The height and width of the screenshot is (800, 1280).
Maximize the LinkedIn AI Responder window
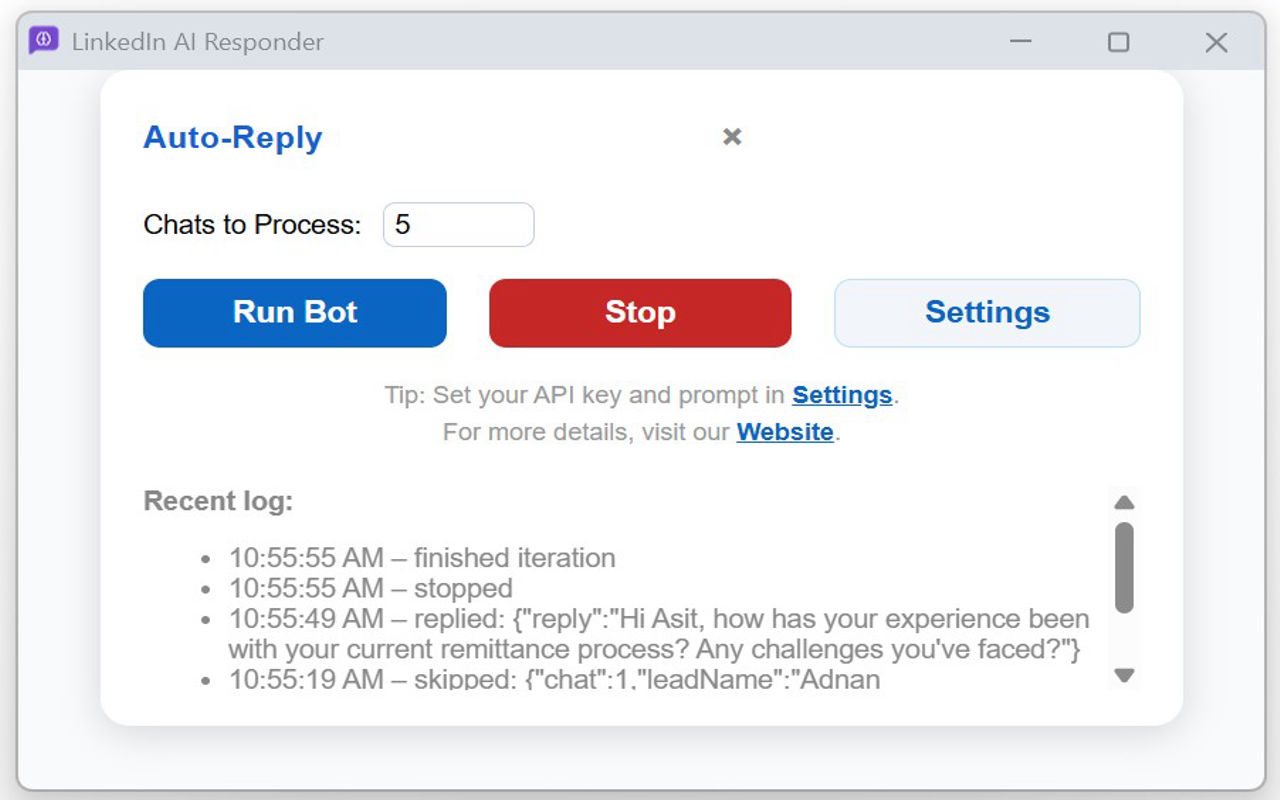[1119, 42]
